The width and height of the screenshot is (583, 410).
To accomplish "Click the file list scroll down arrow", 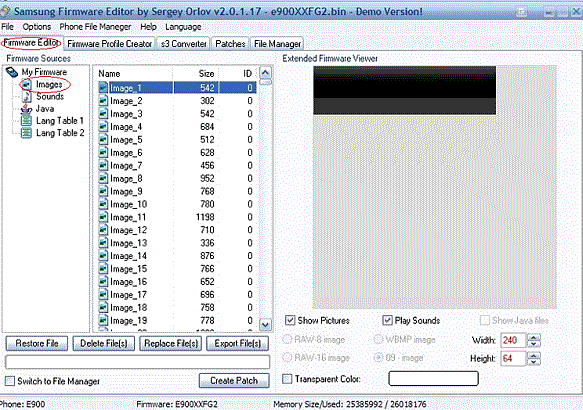I will coord(265,325).
